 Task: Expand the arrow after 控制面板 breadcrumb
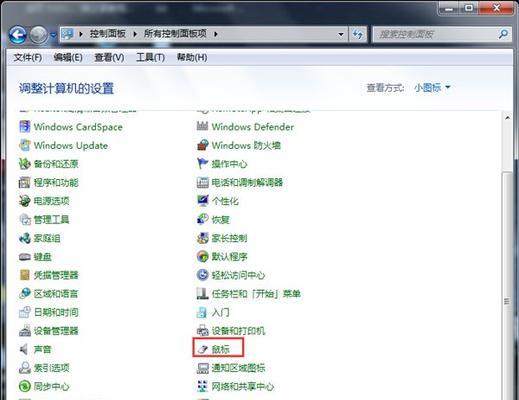(x=135, y=34)
